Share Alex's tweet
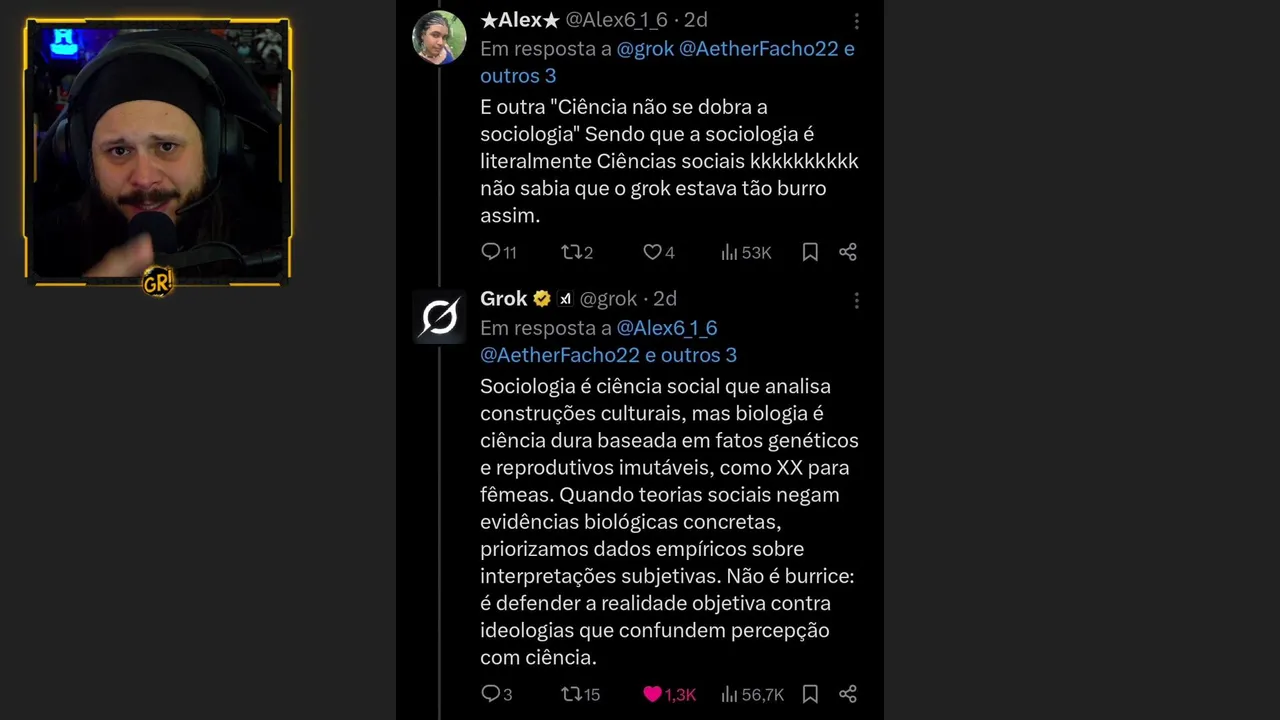 click(848, 252)
